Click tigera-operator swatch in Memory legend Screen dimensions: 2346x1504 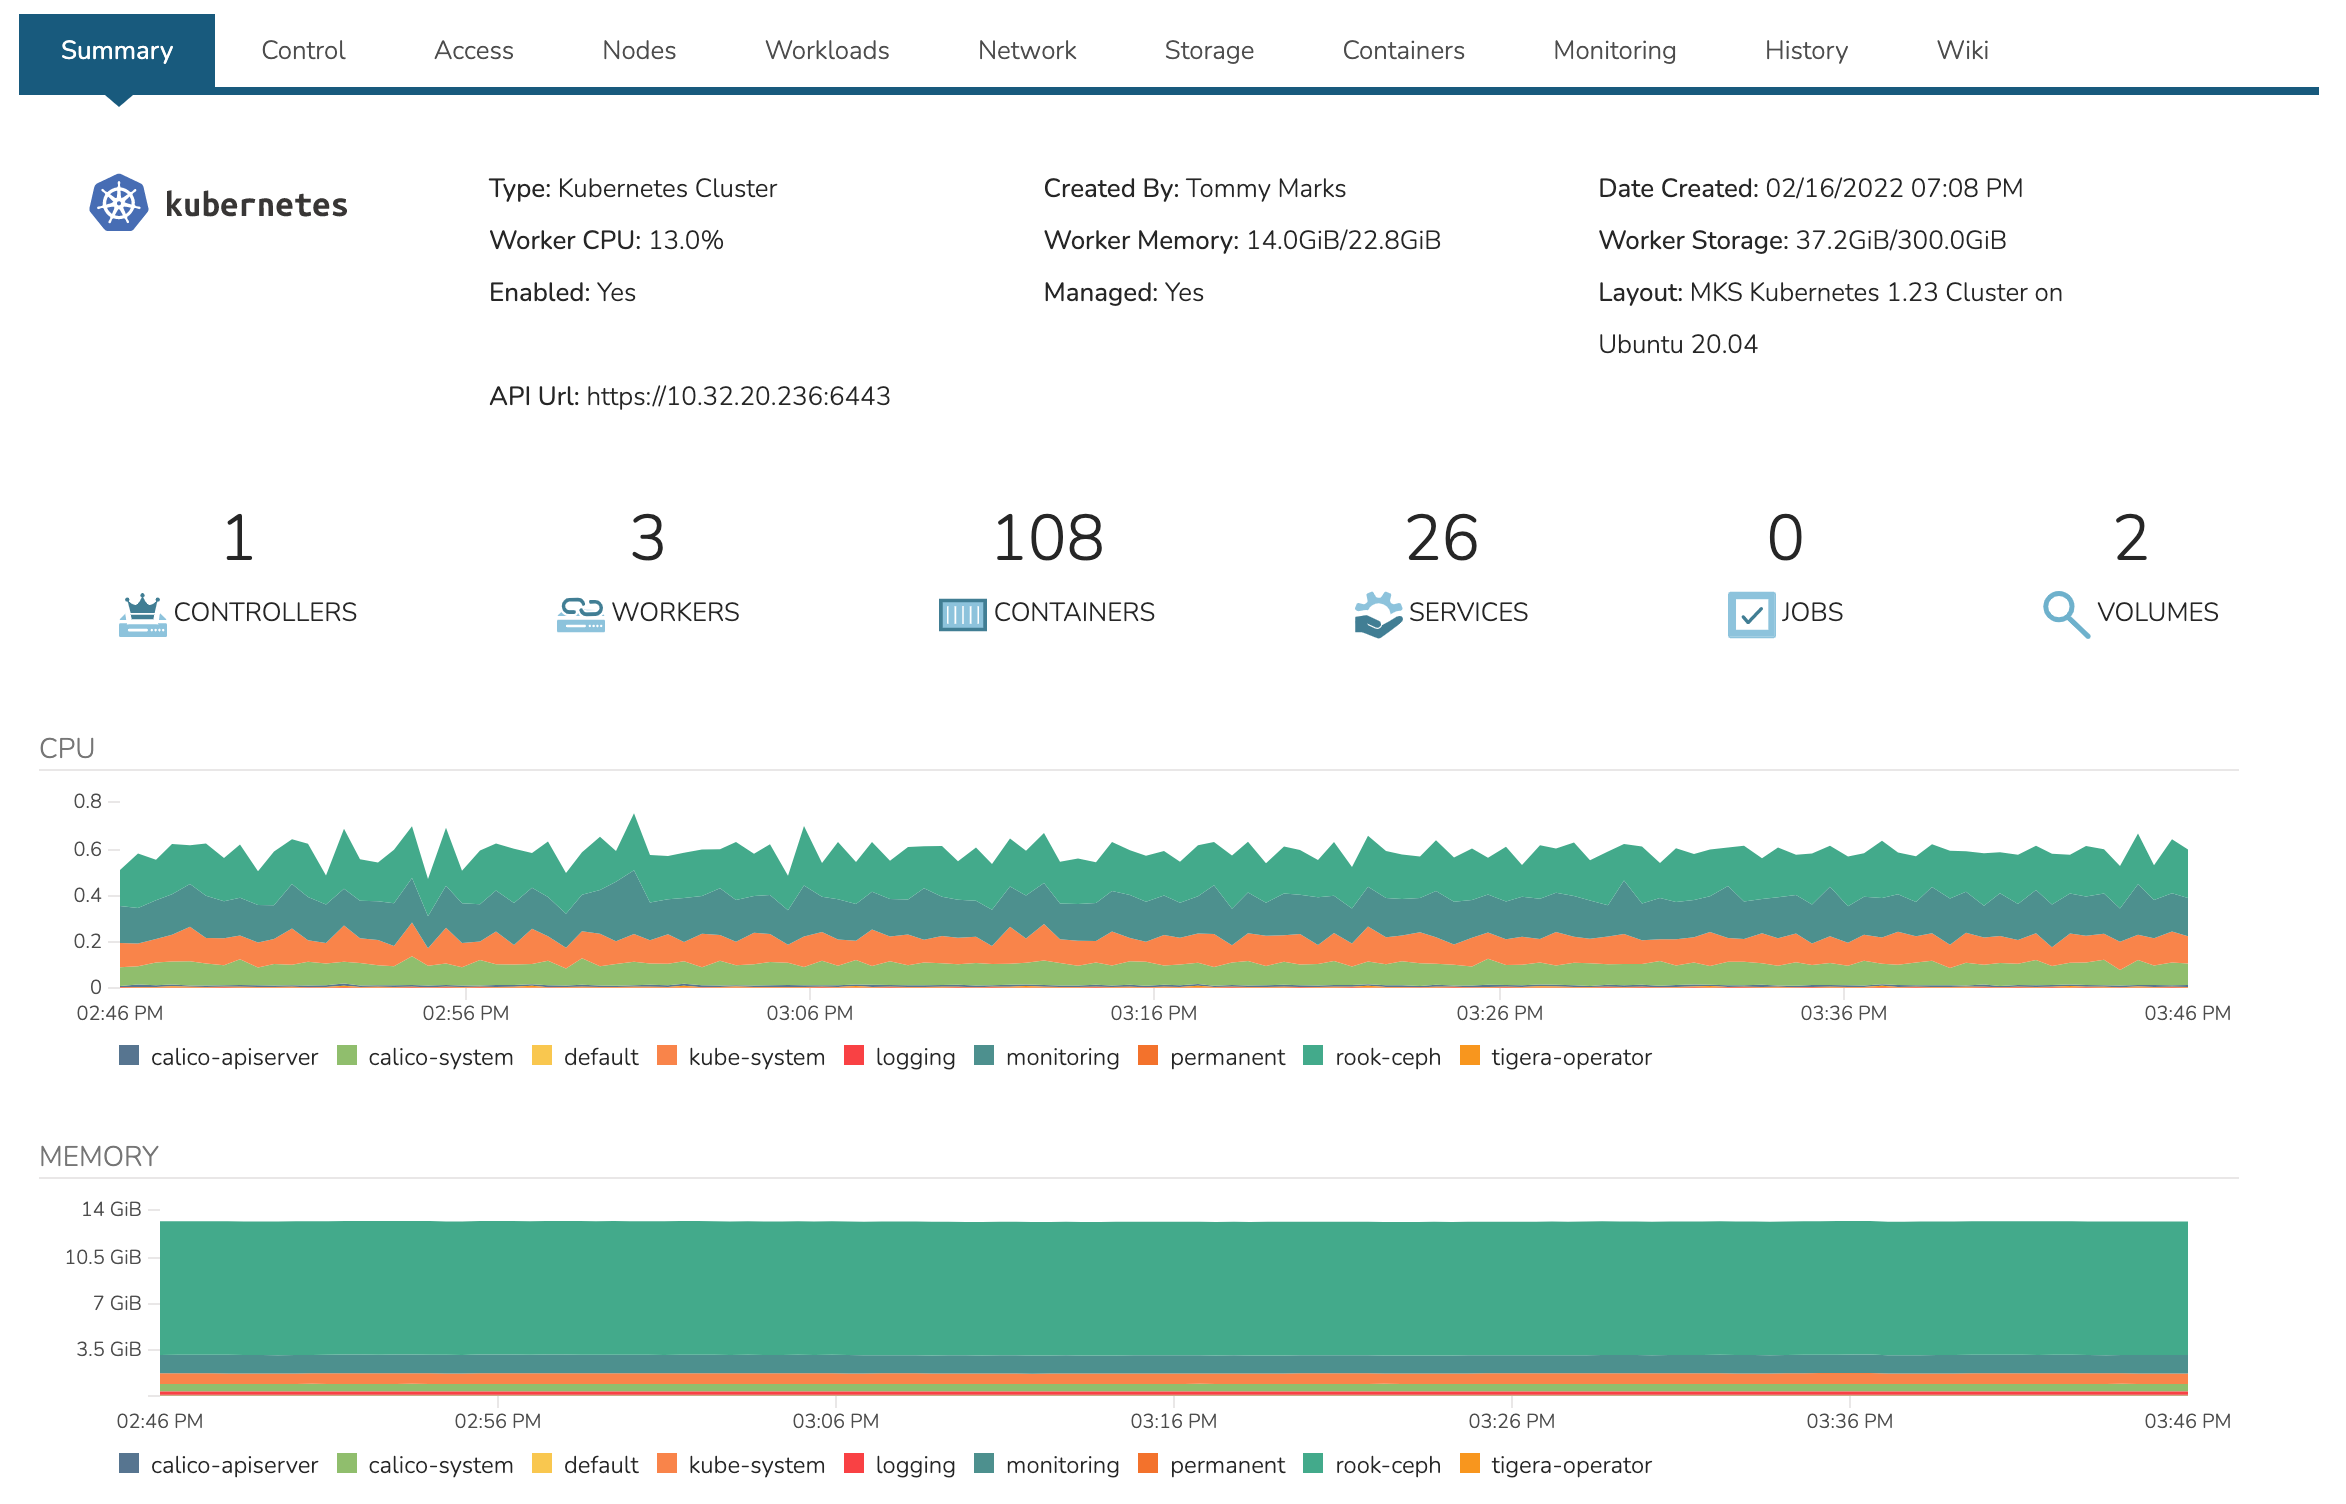(1470, 1464)
